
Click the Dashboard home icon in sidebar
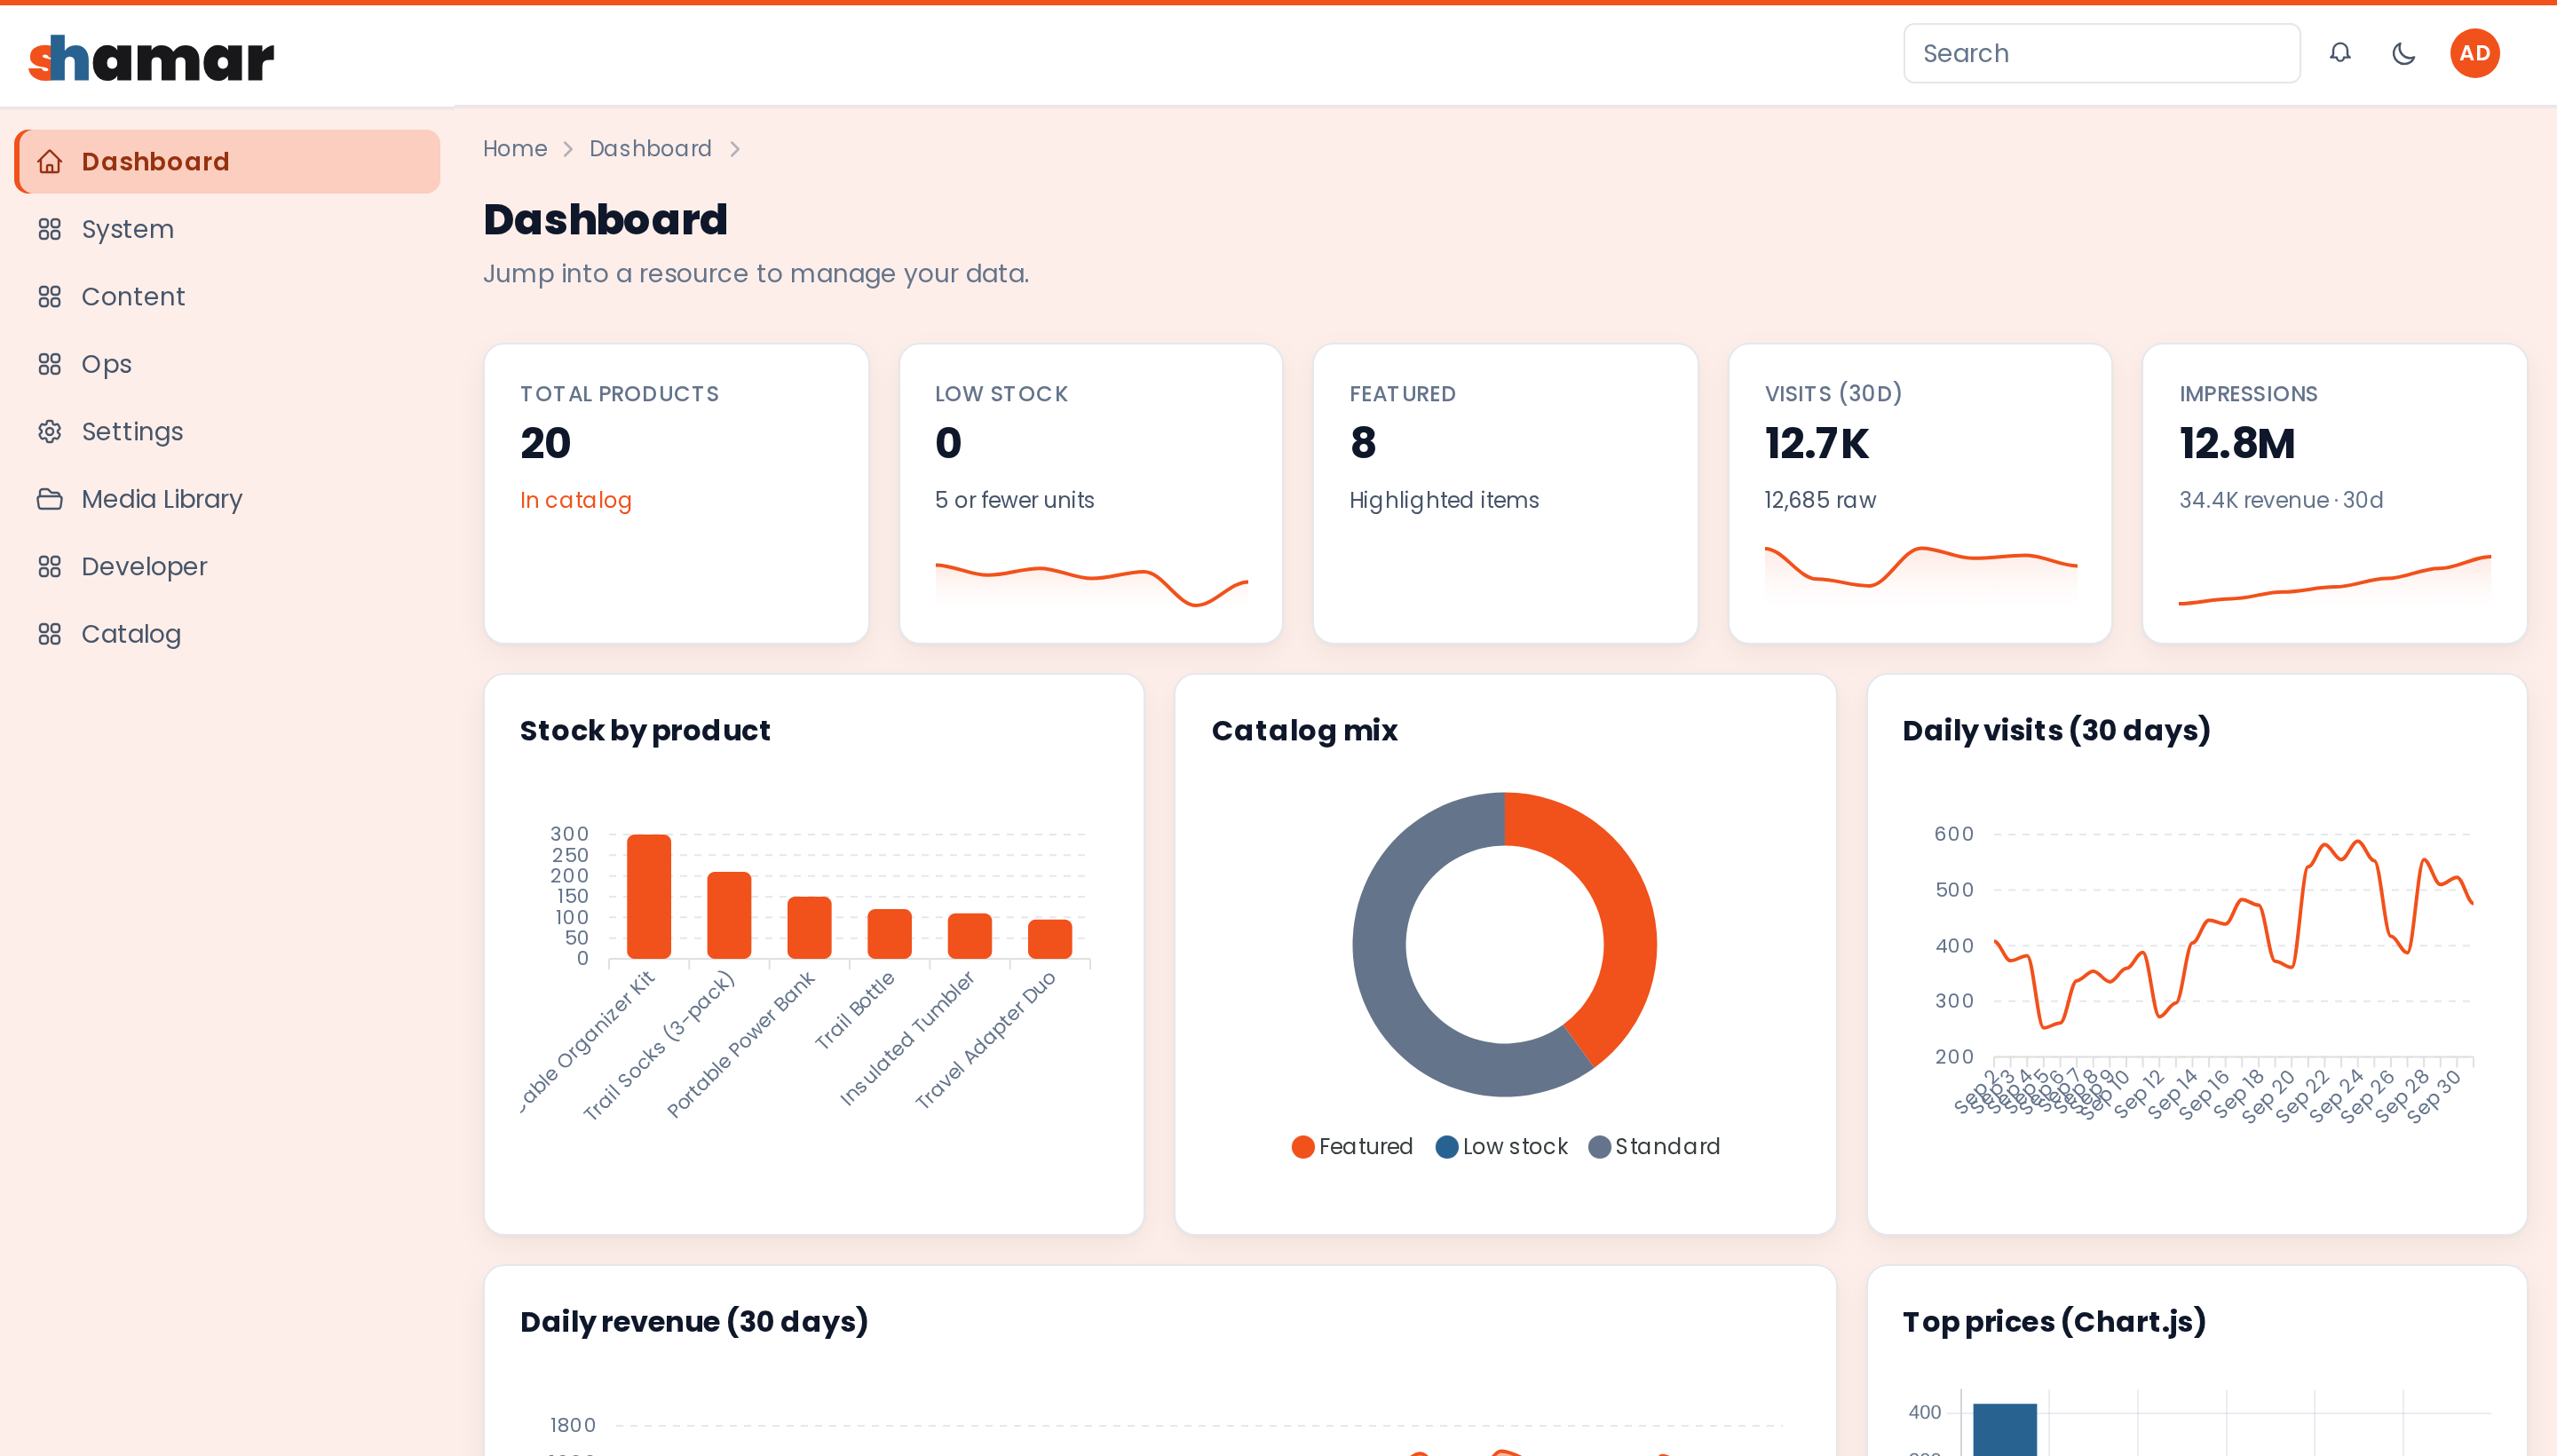[x=50, y=162]
